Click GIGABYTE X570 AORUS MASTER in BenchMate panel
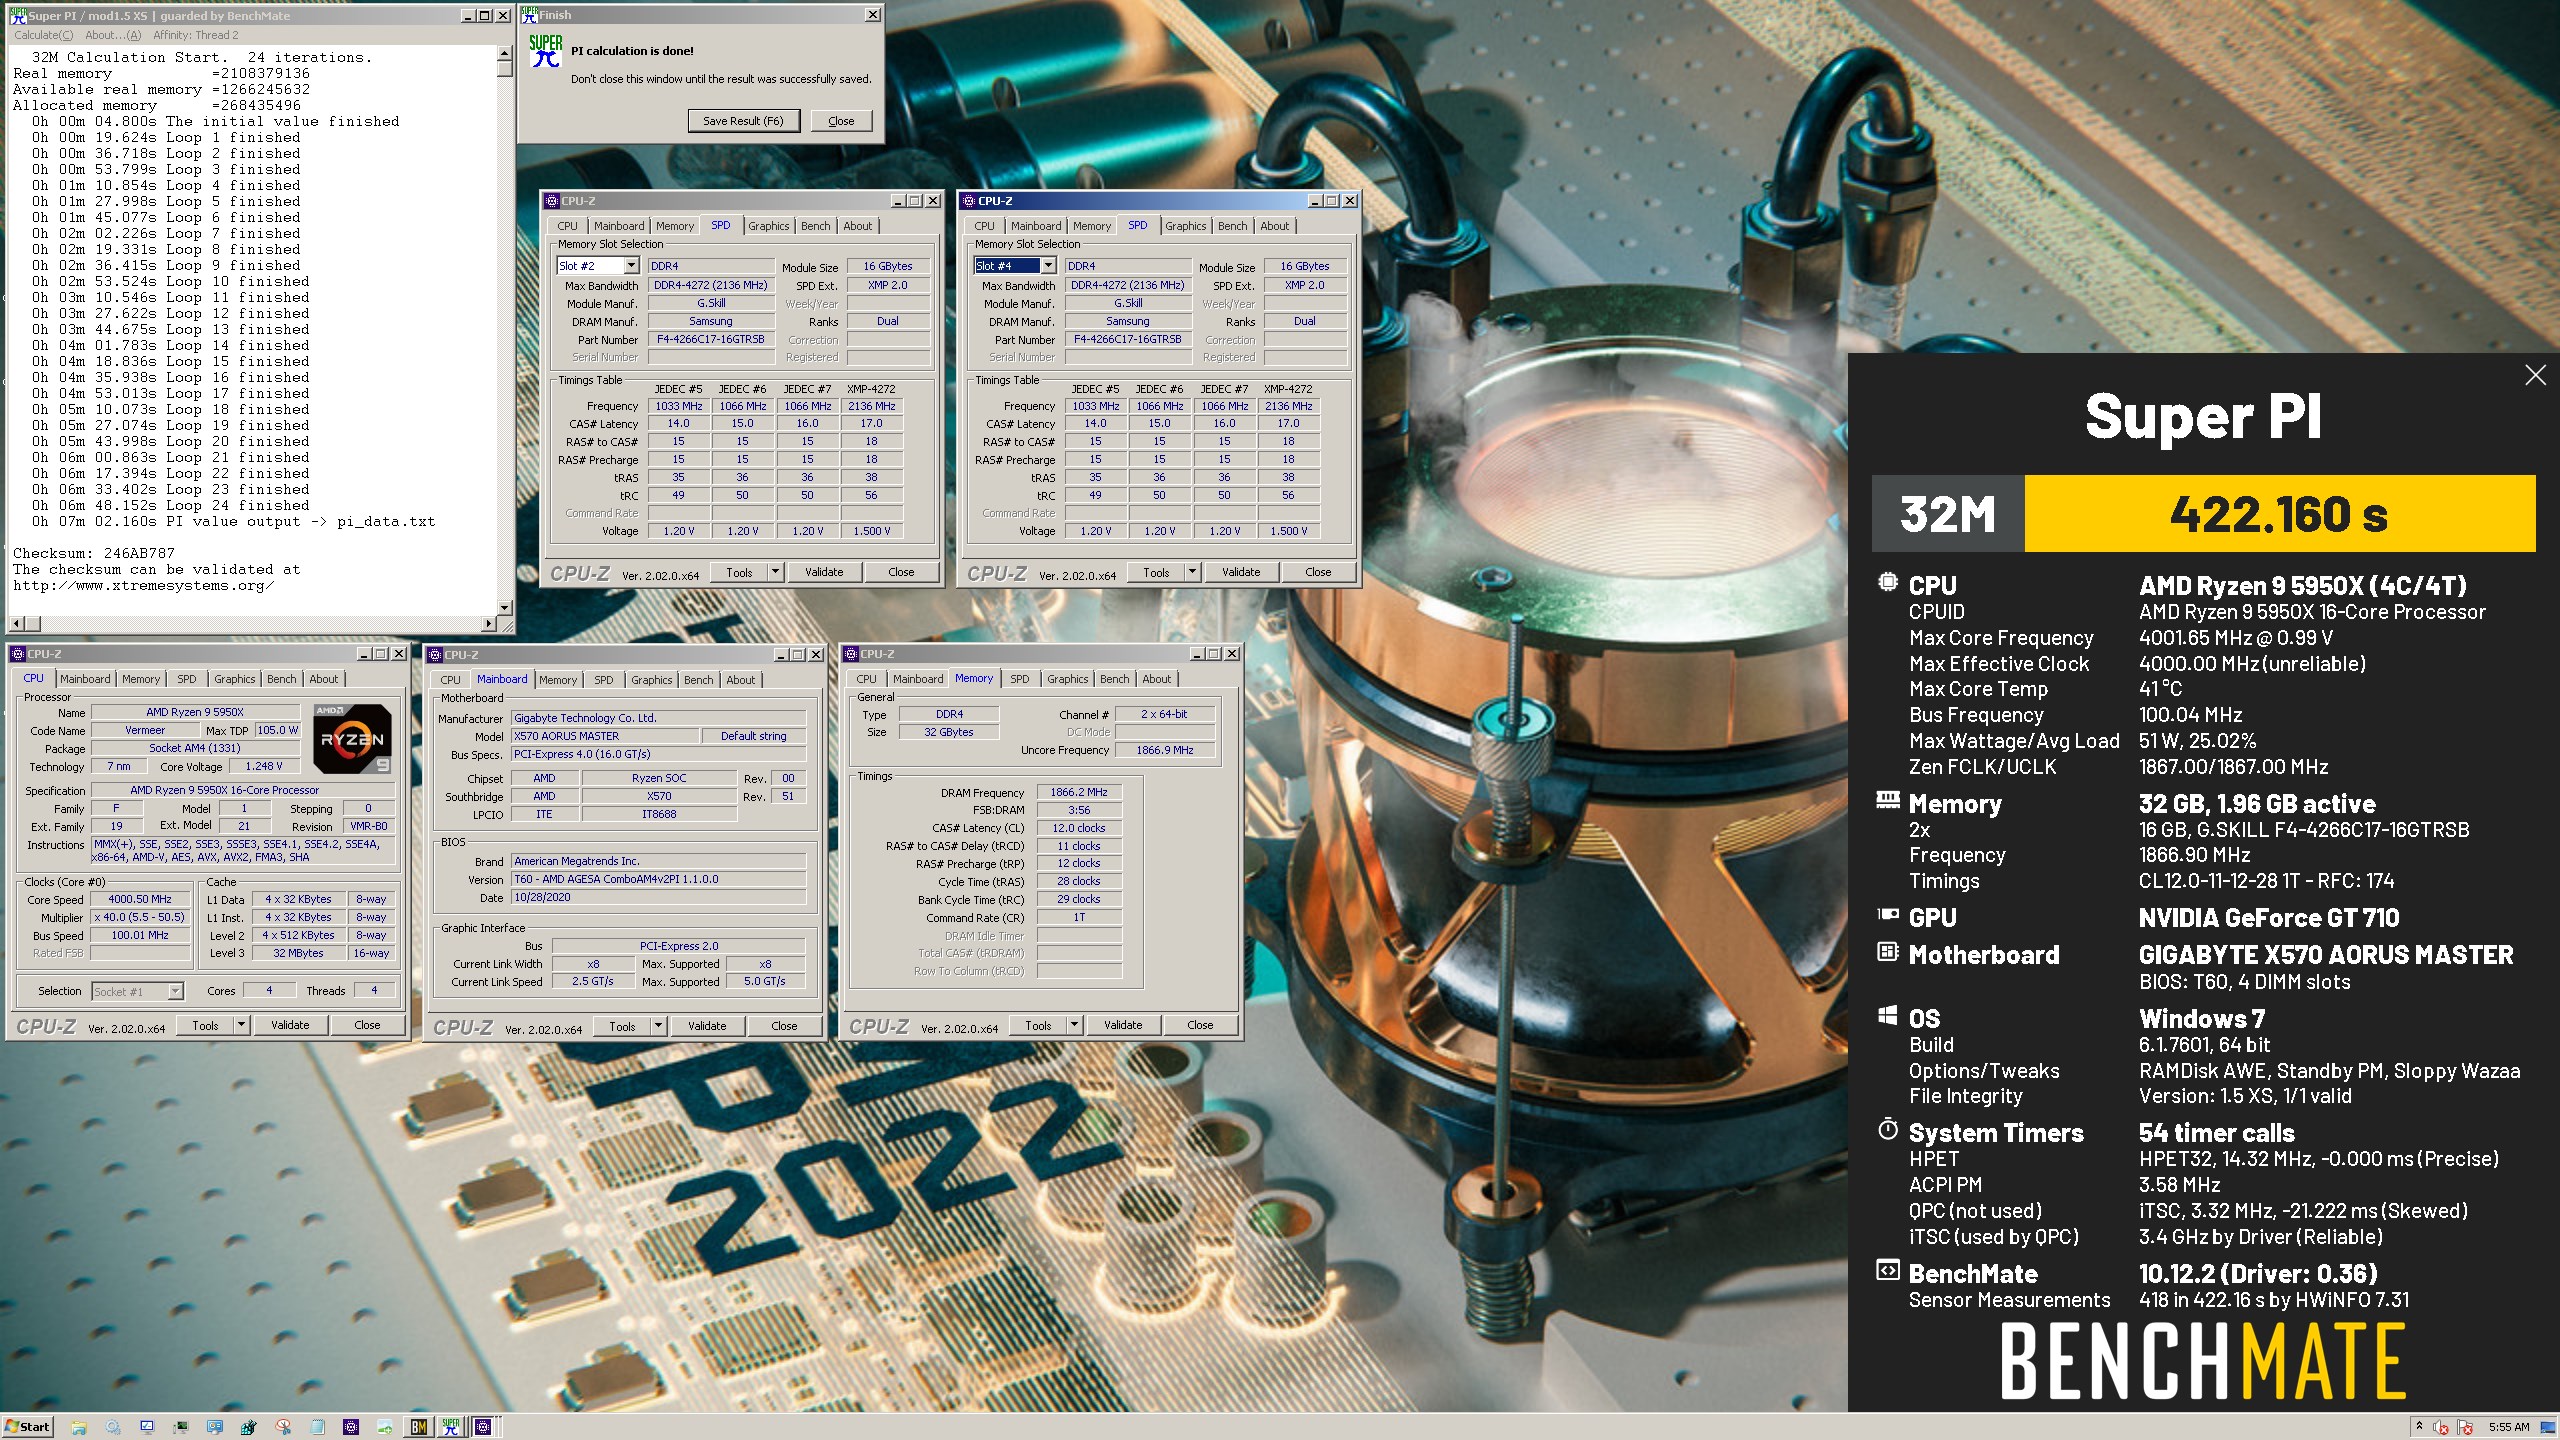This screenshot has height=1440, width=2560. (2326, 954)
